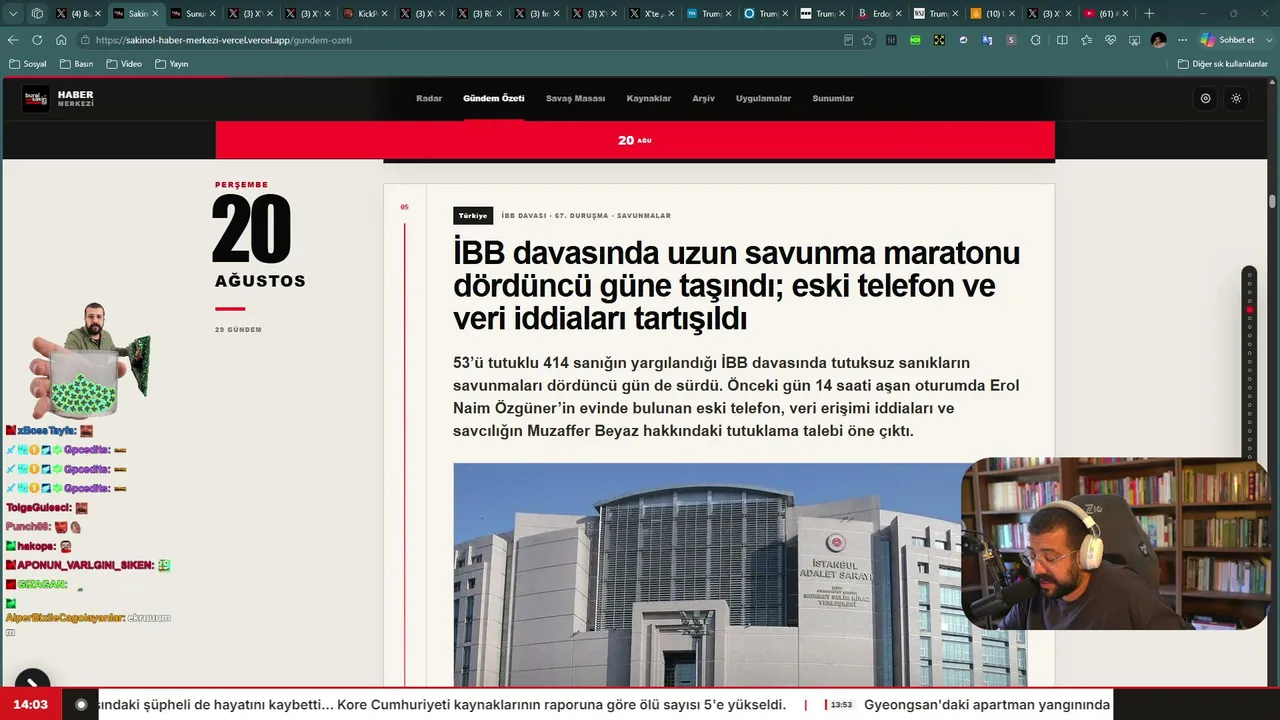This screenshot has height=720, width=1280.
Task: Open the Video bookmarks folder
Action: [125, 64]
